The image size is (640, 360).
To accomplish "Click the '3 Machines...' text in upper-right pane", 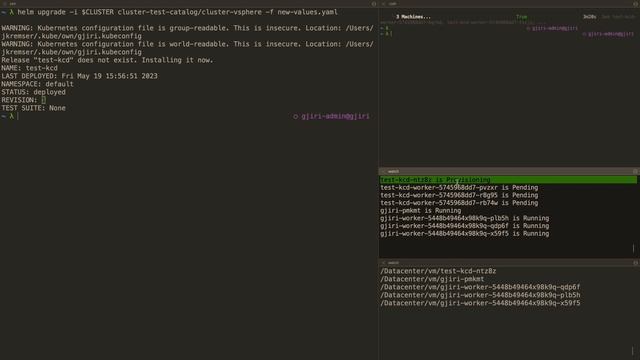I will (413, 17).
